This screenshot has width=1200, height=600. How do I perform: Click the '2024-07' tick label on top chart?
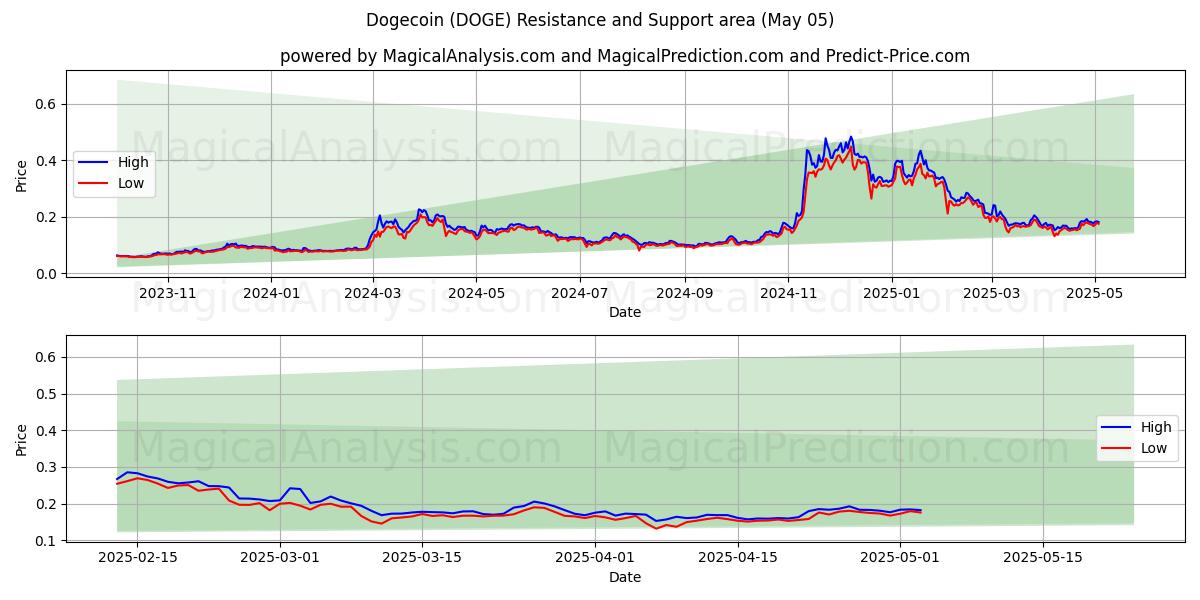pyautogui.click(x=580, y=293)
